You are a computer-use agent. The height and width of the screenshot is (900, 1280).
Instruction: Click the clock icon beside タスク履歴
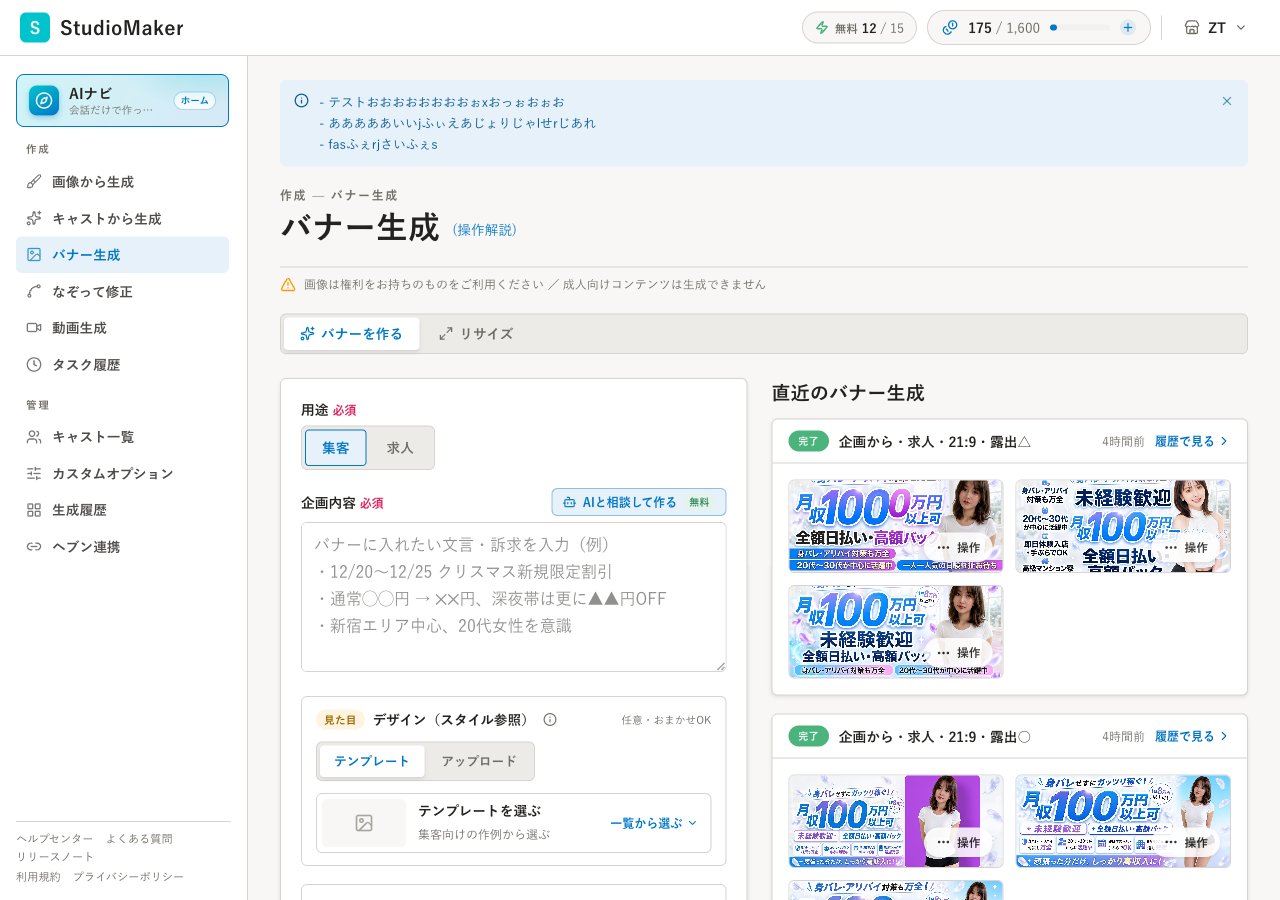click(34, 364)
